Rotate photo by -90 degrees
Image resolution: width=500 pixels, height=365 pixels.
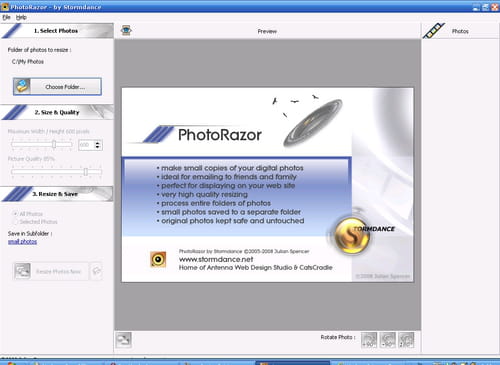pyautogui.click(x=388, y=340)
